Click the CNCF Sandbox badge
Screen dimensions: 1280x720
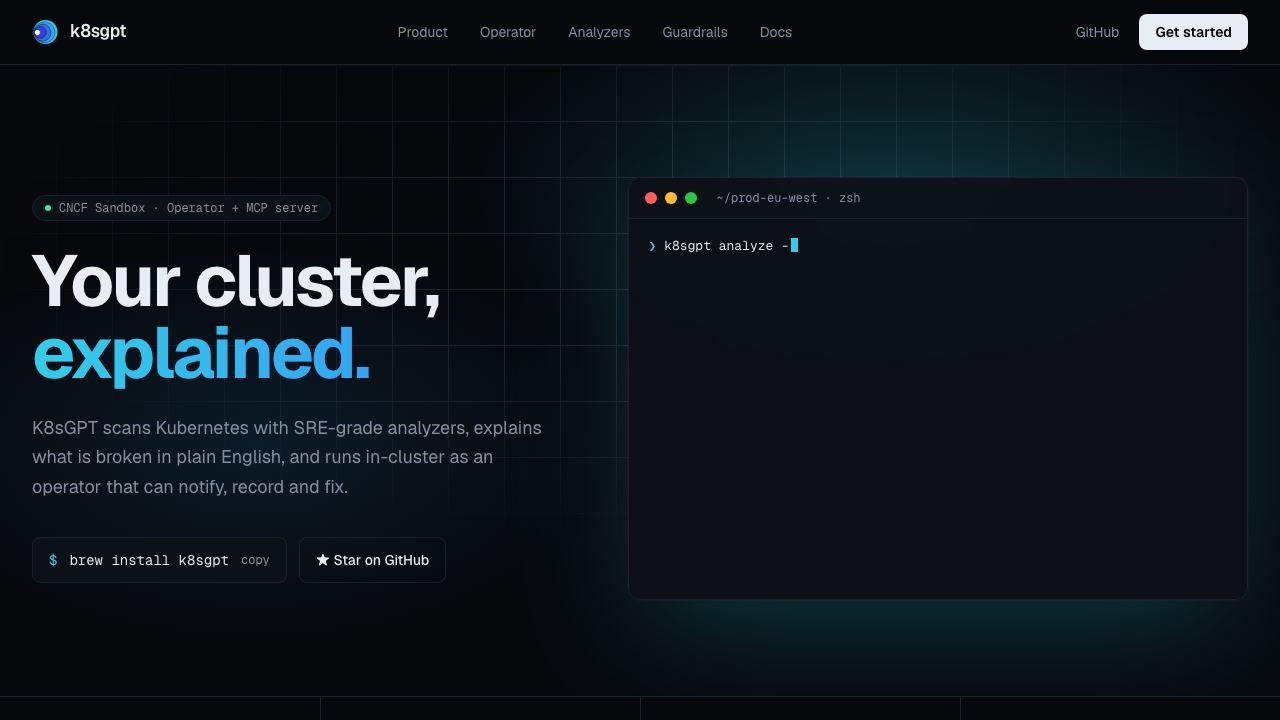[181, 208]
